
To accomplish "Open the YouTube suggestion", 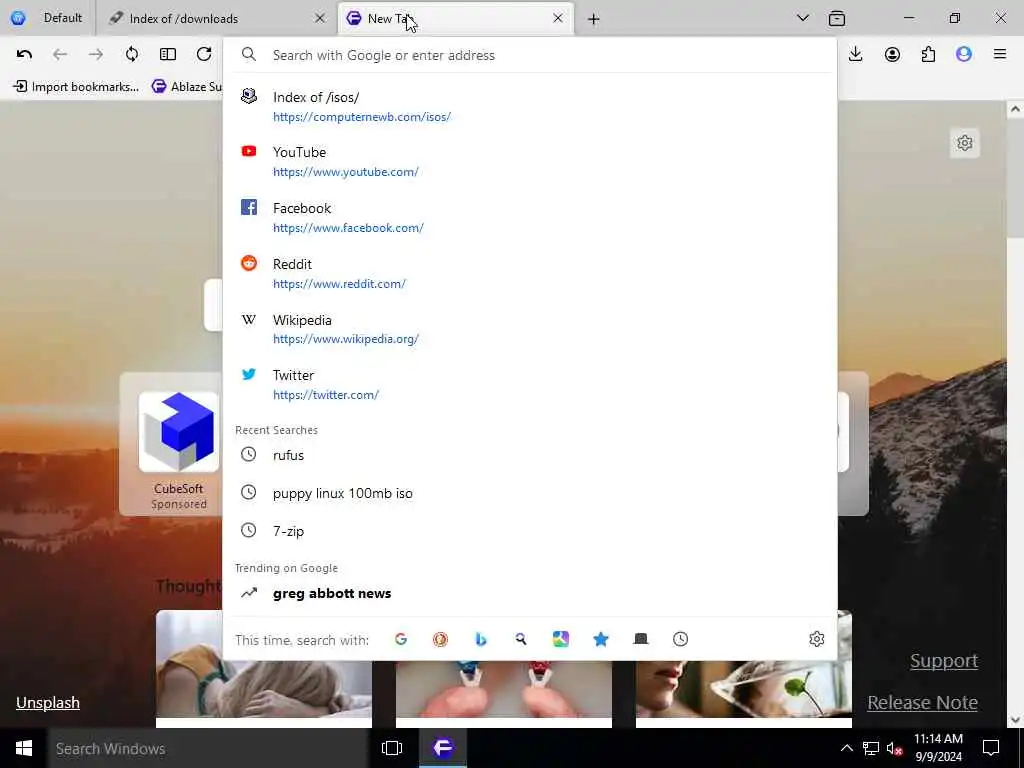I will pos(530,161).
